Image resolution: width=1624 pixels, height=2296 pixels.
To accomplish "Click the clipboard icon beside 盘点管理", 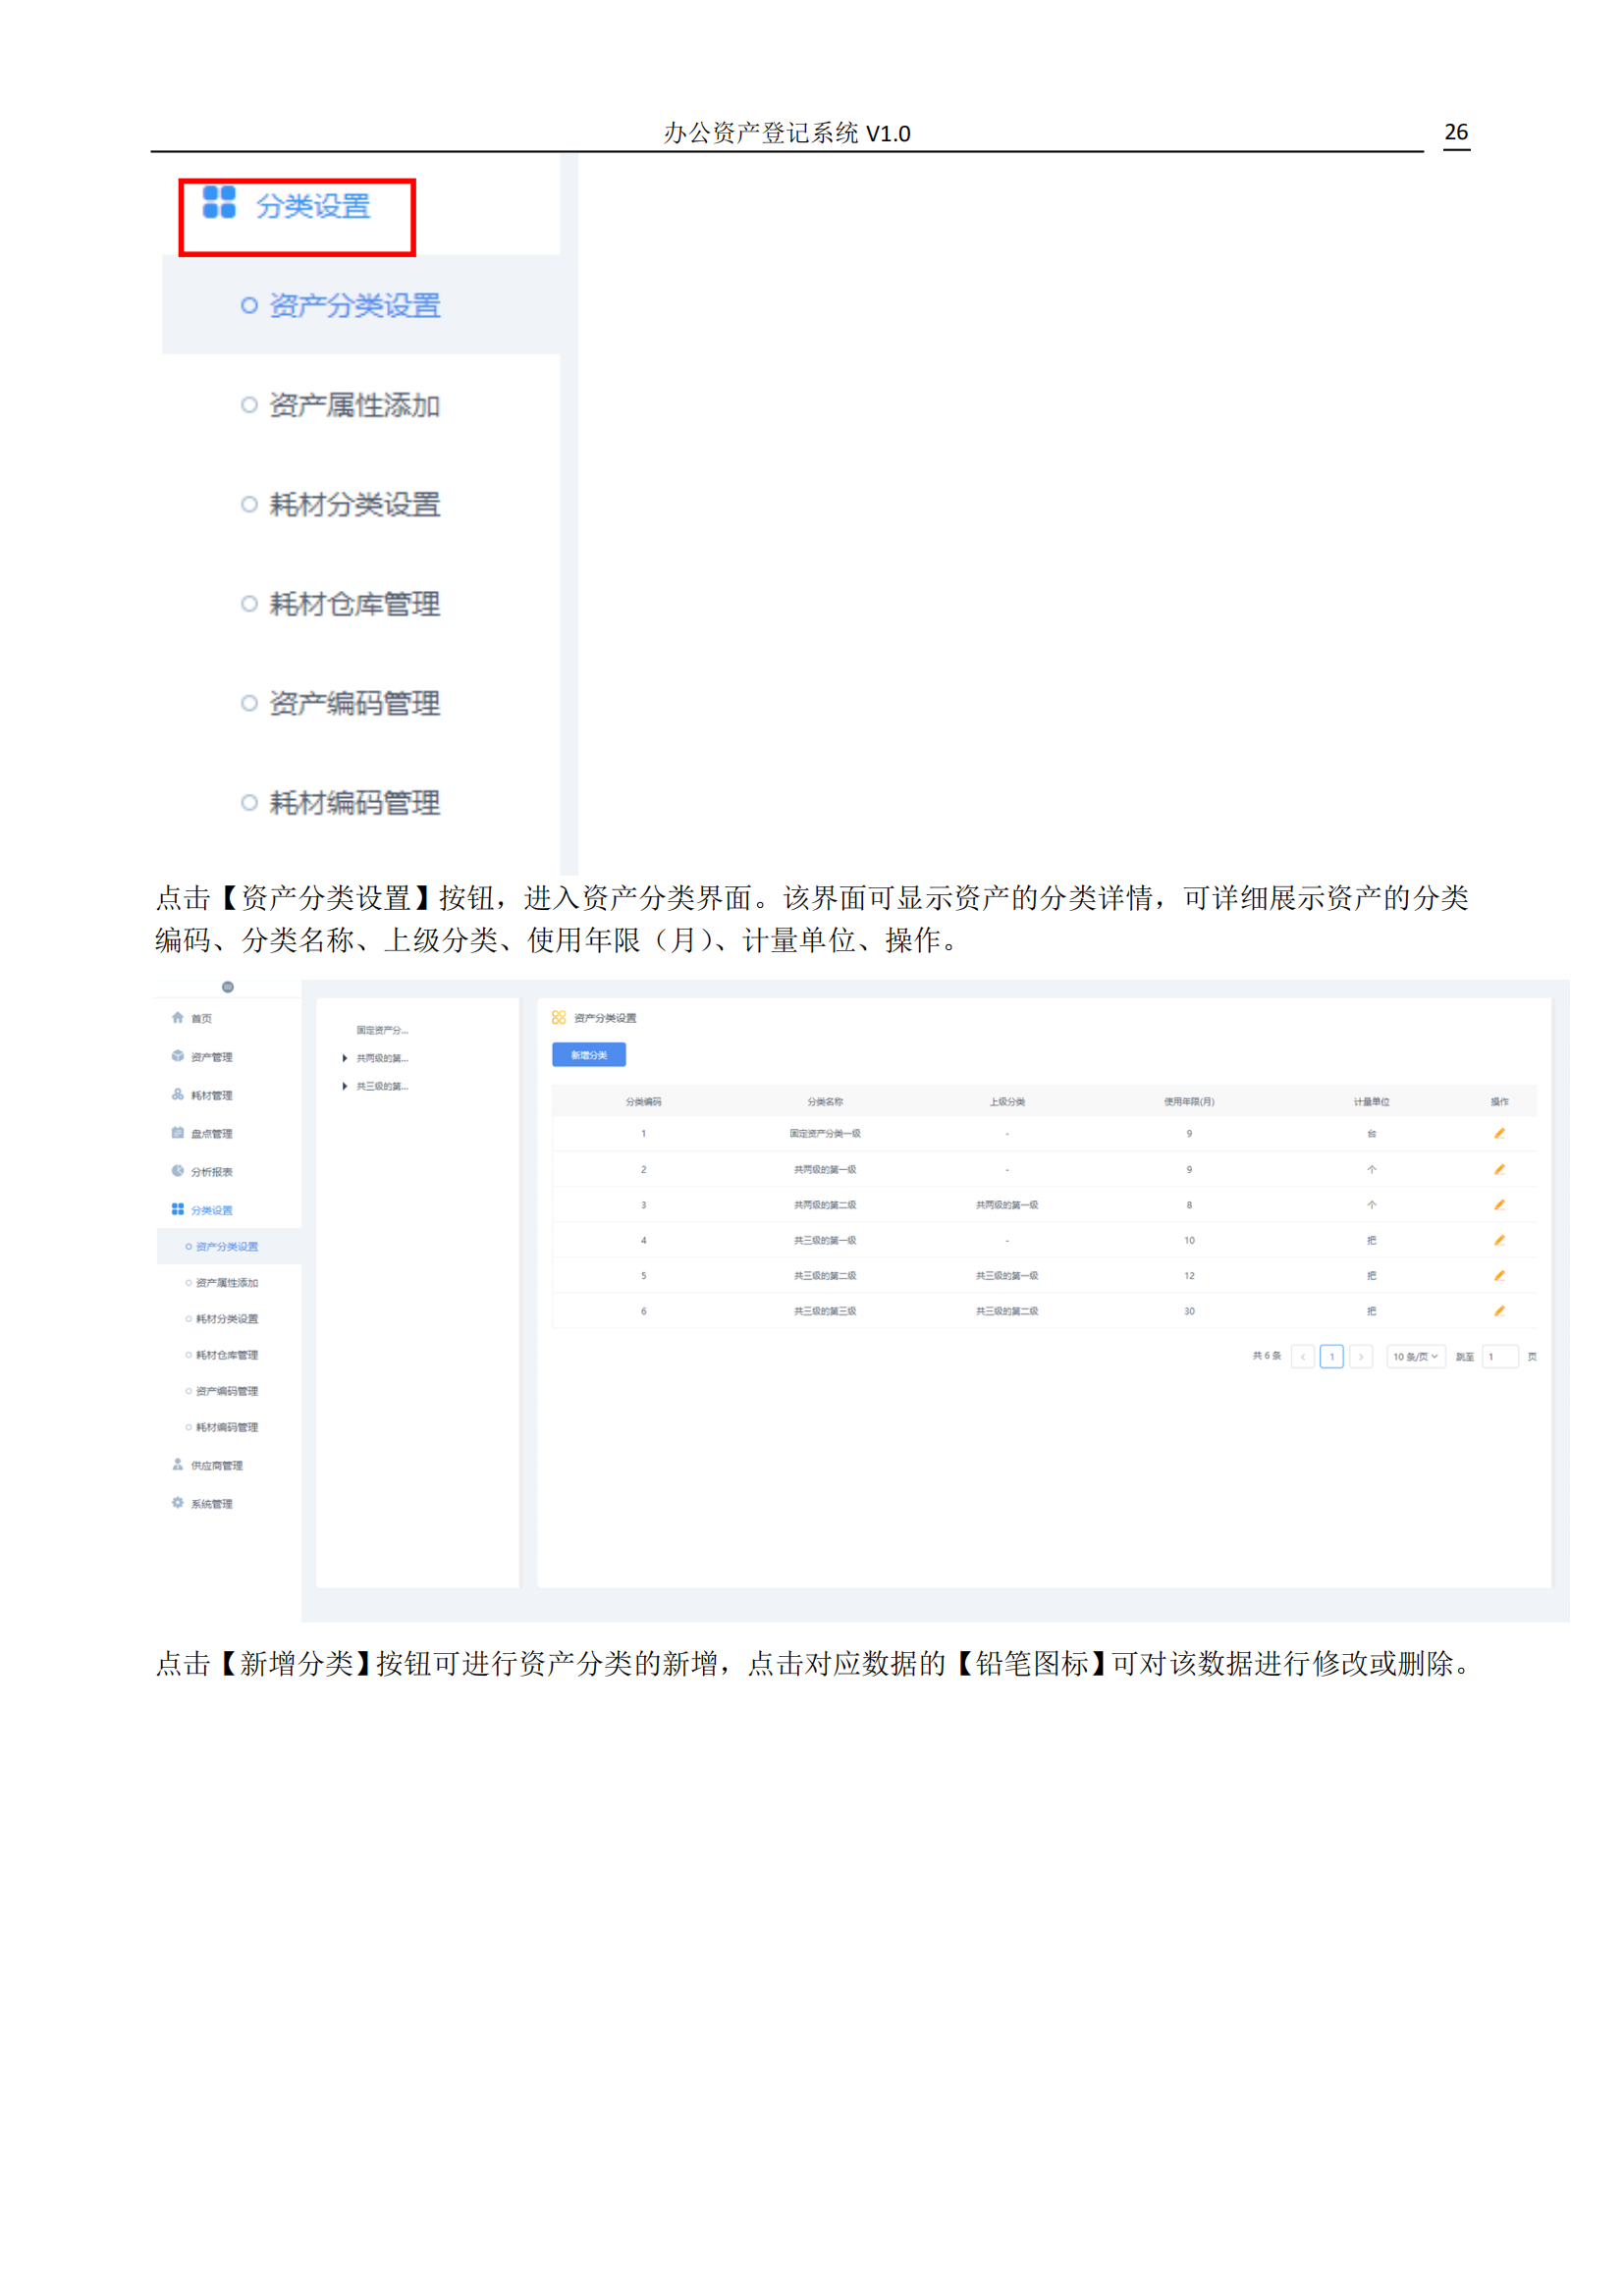I will point(177,1133).
